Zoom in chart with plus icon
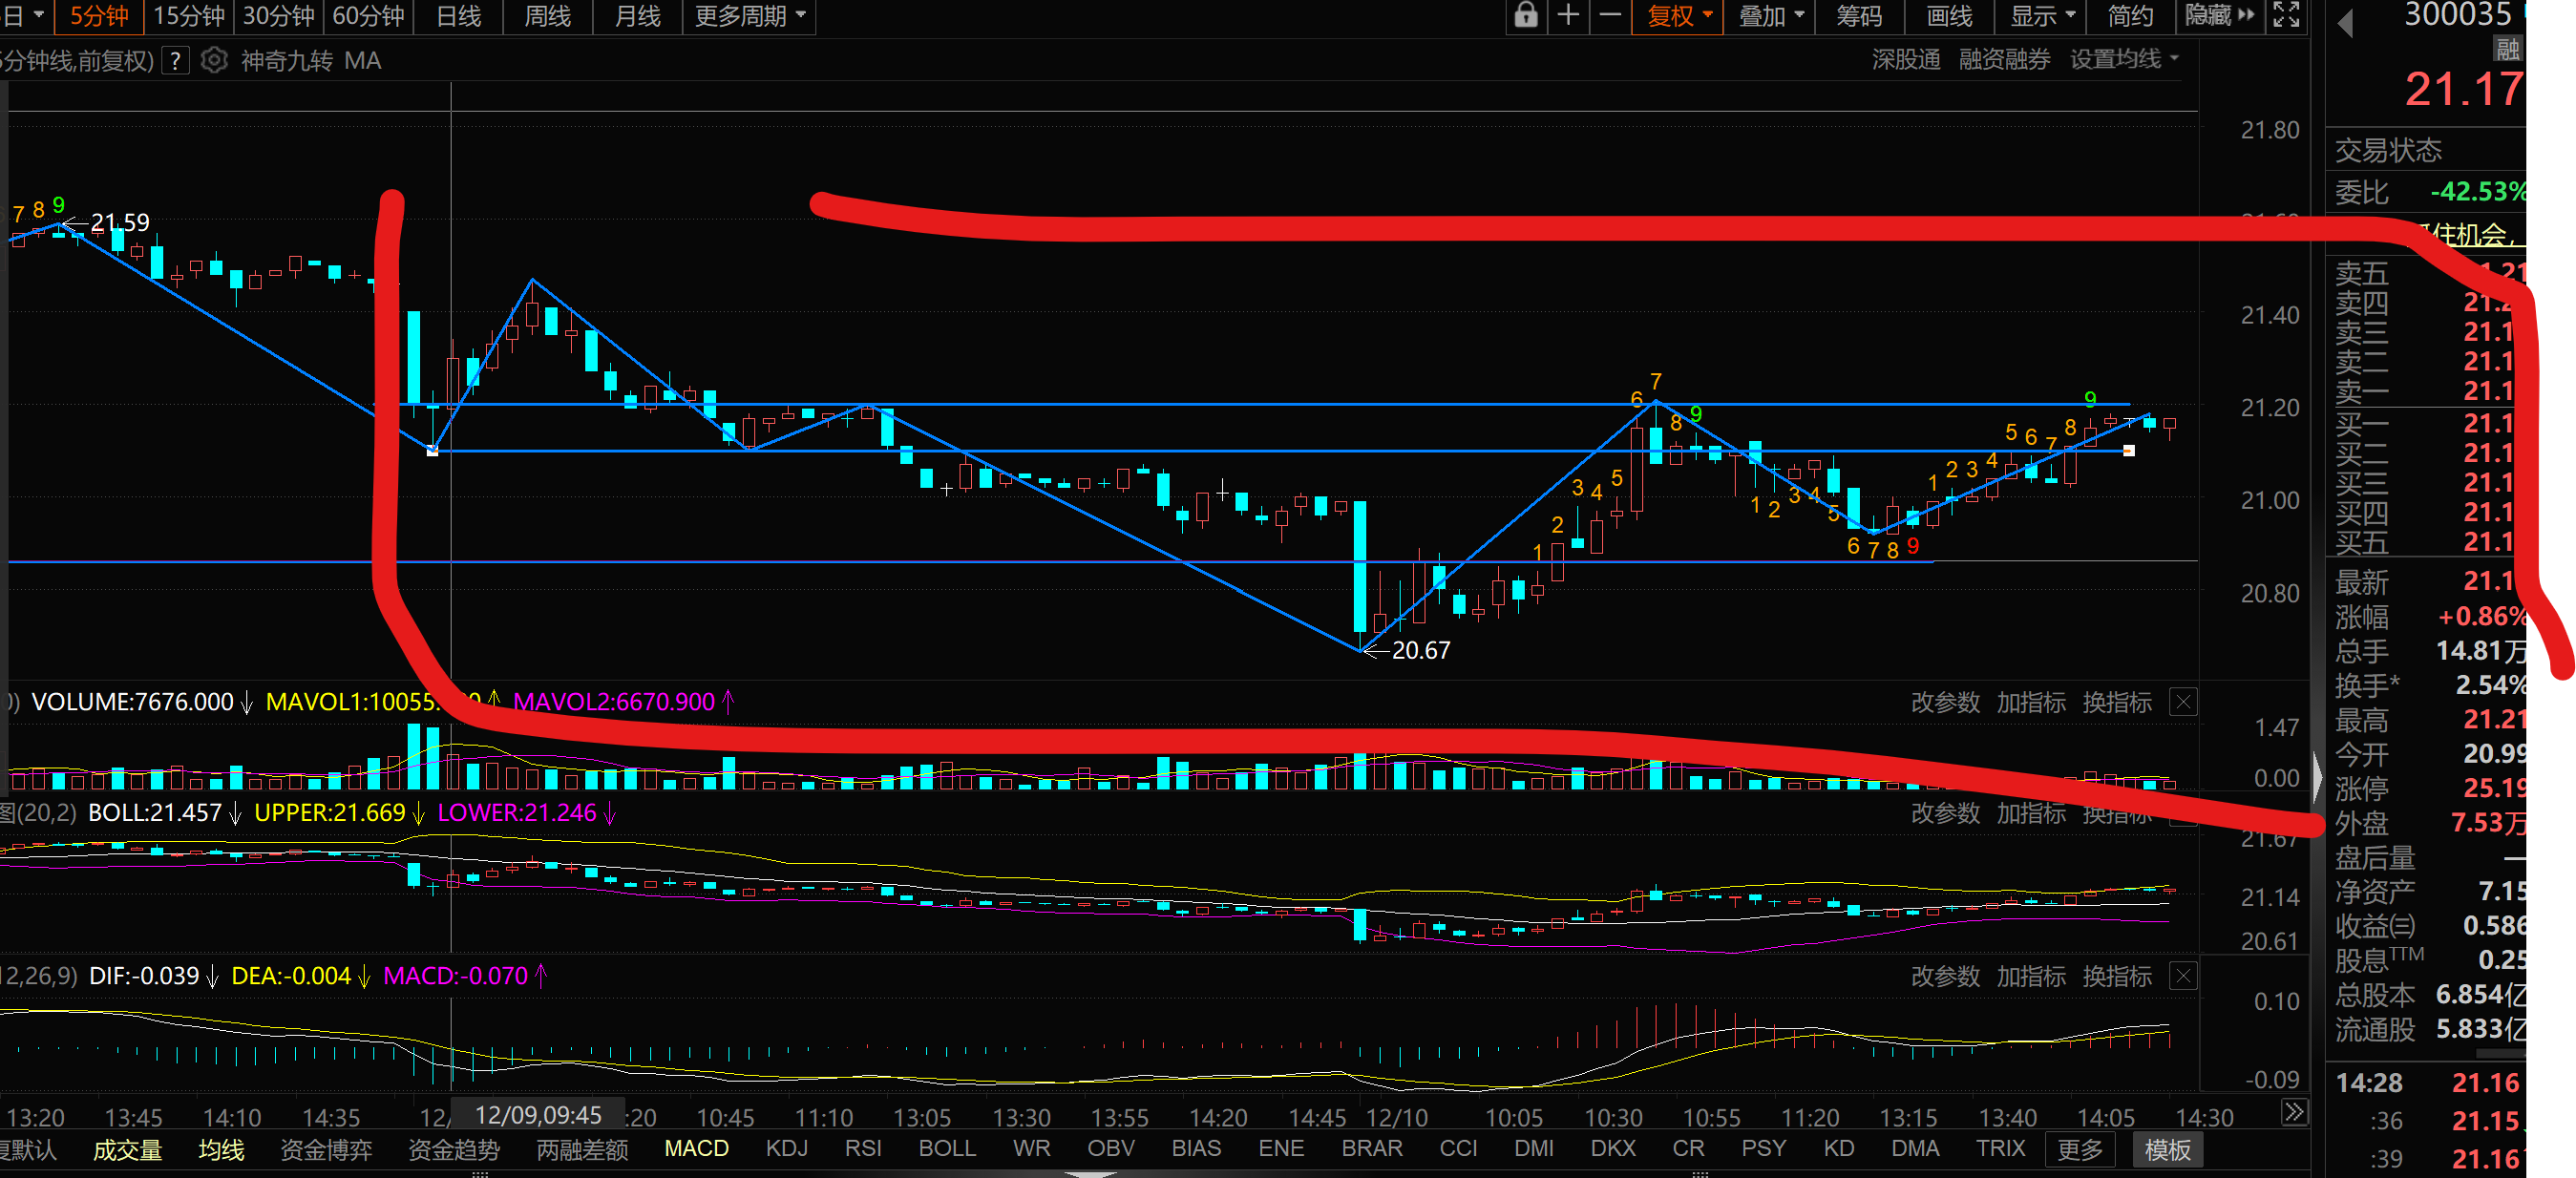Screen dimensions: 2576x1178 1568,15
